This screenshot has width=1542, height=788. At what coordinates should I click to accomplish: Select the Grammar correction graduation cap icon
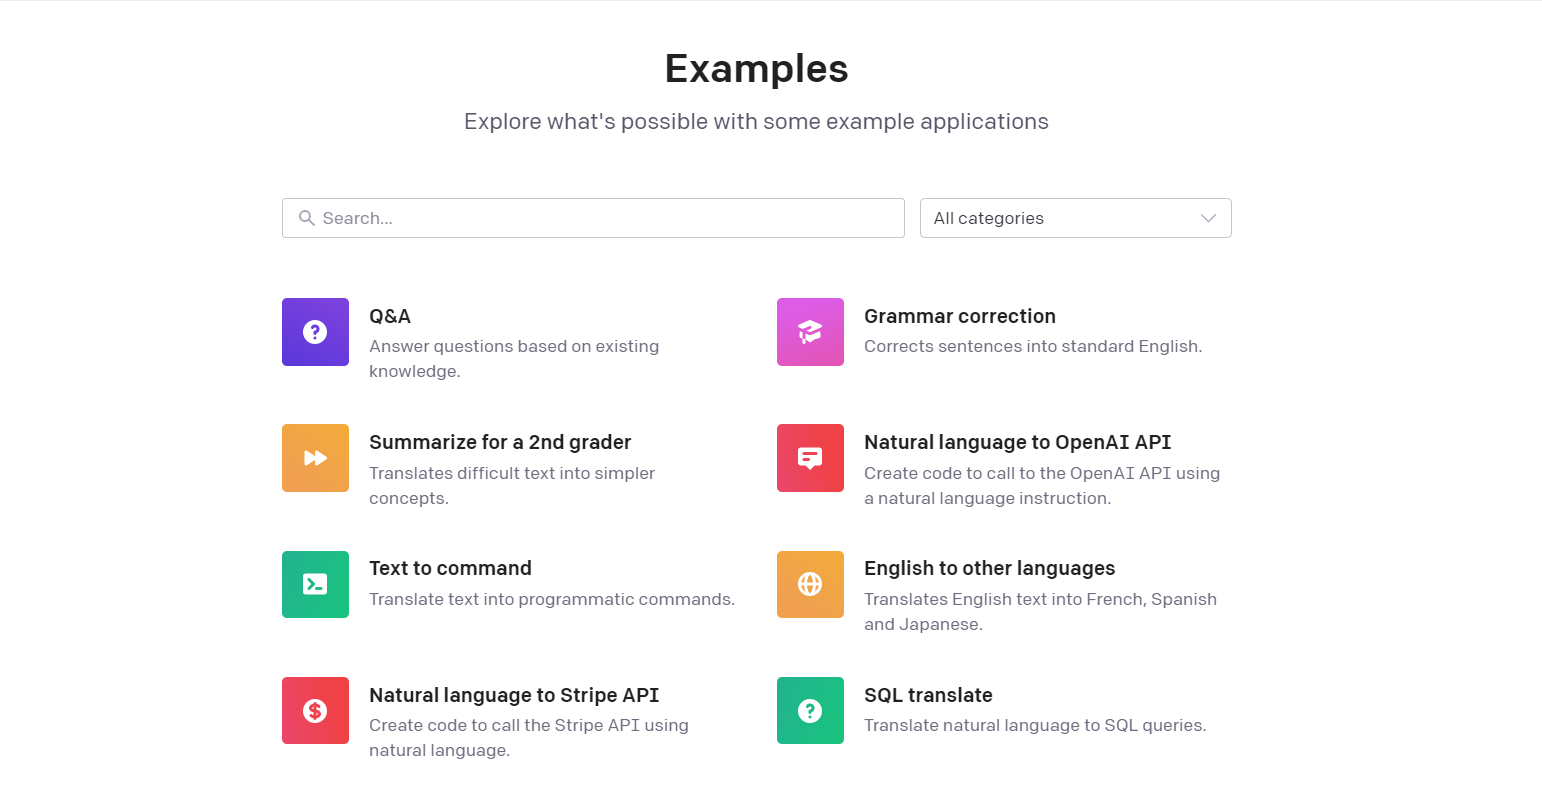pos(810,332)
